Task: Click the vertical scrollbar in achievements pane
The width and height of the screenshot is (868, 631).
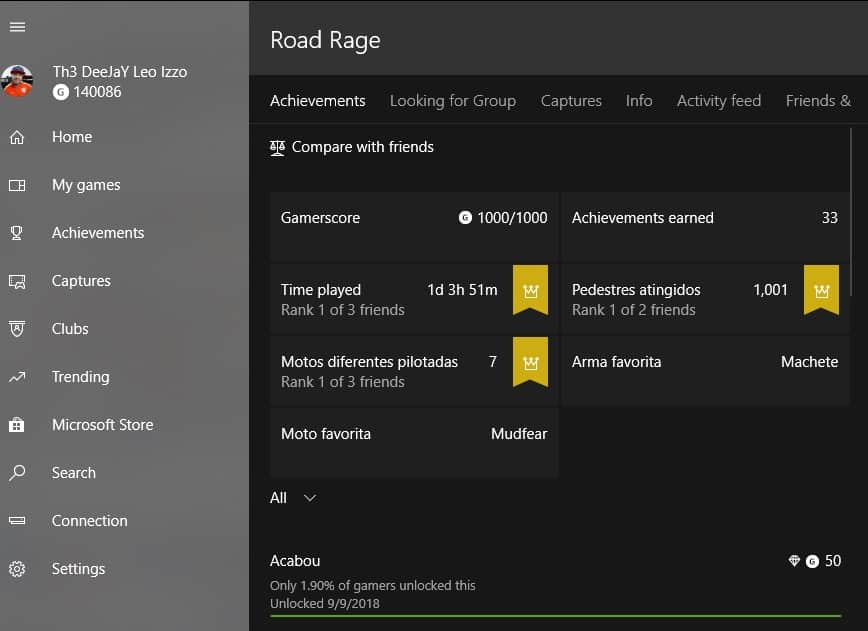Action: [851, 211]
